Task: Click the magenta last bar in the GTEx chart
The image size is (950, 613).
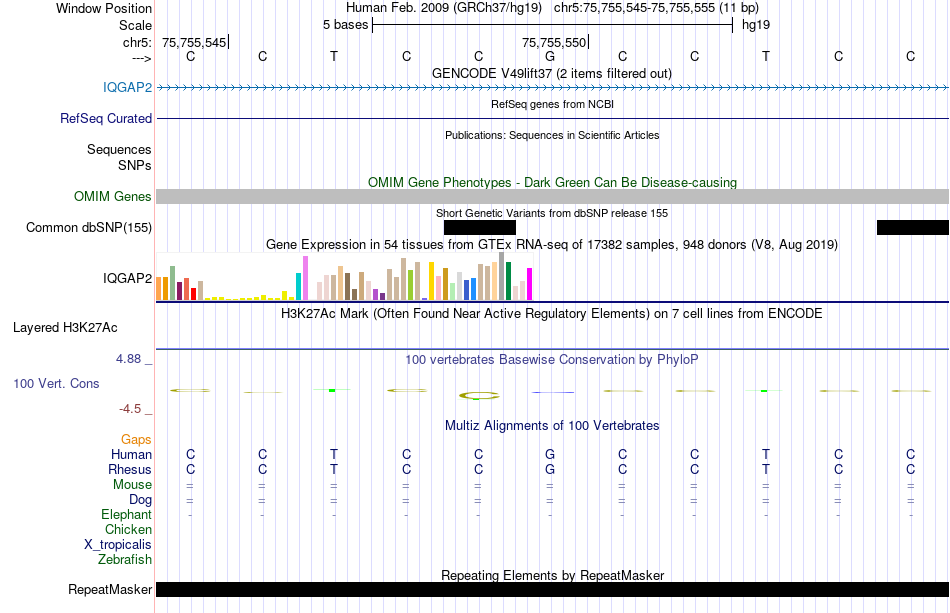Action: click(x=529, y=284)
